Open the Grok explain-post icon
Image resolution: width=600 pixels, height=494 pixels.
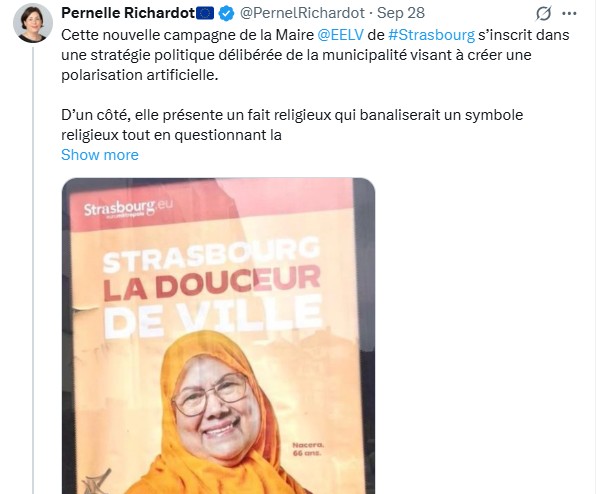(x=543, y=14)
